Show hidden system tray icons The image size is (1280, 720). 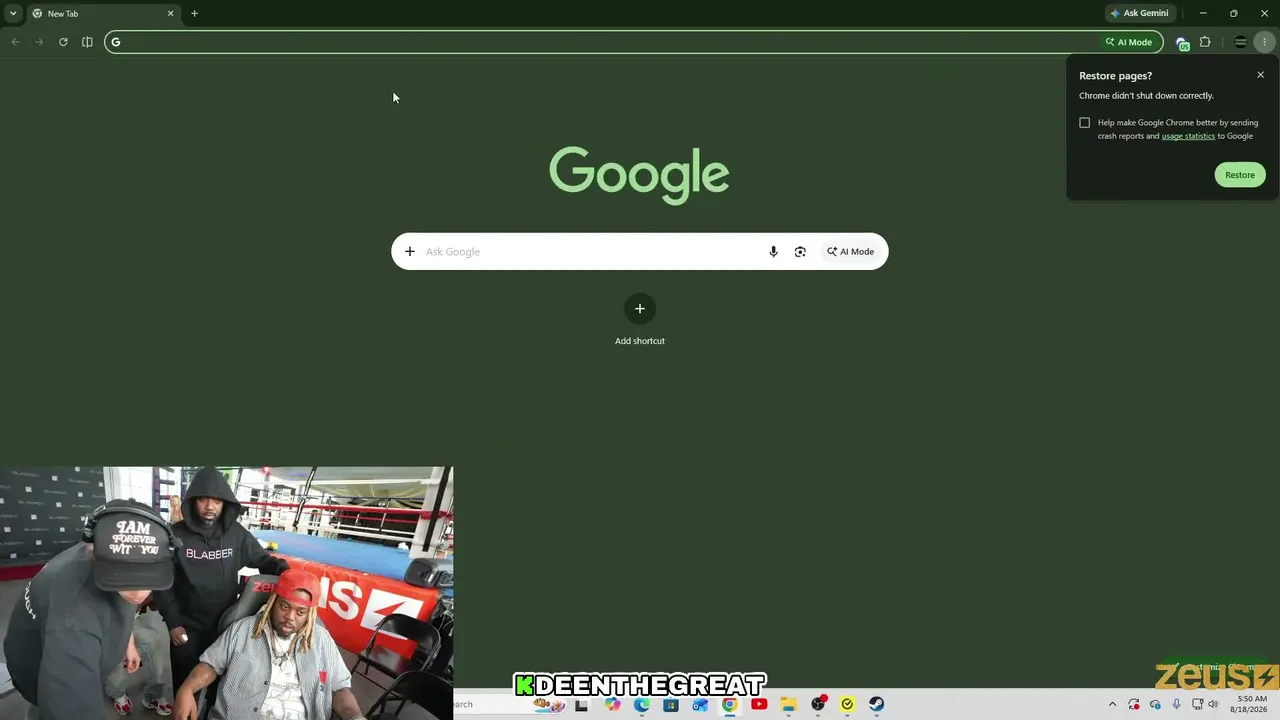tap(1112, 704)
